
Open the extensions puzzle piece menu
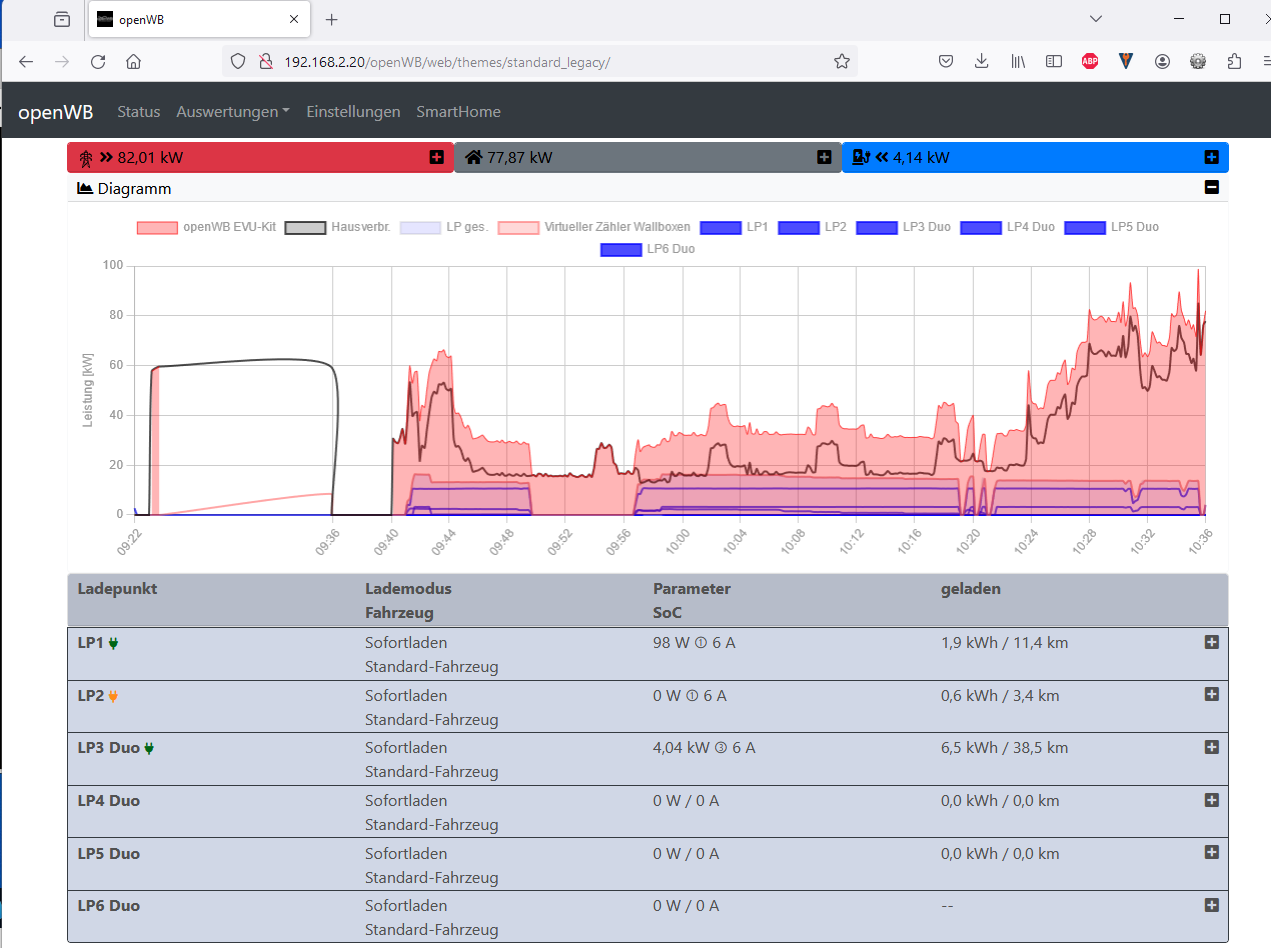[x=1234, y=61]
